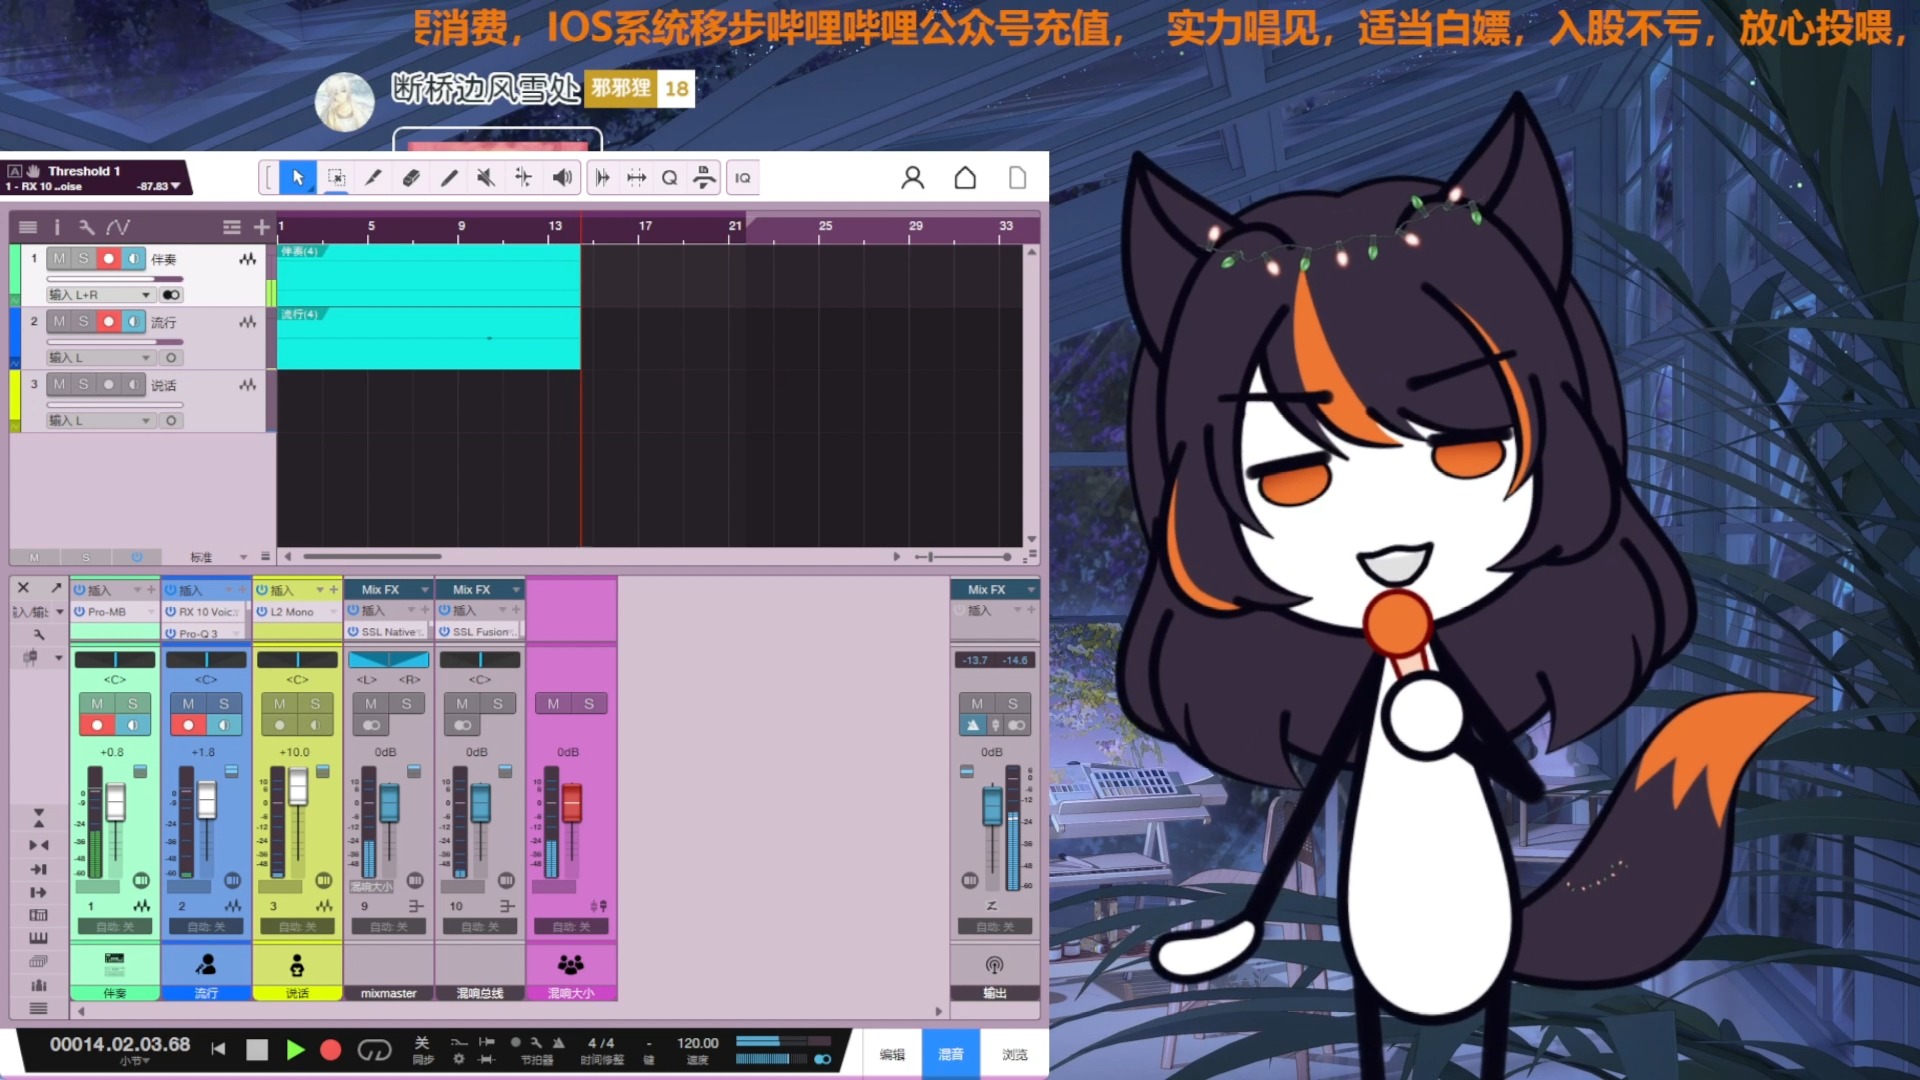Click the 伴奏(4) audio clip
The width and height of the screenshot is (1920, 1080).
pos(428,275)
